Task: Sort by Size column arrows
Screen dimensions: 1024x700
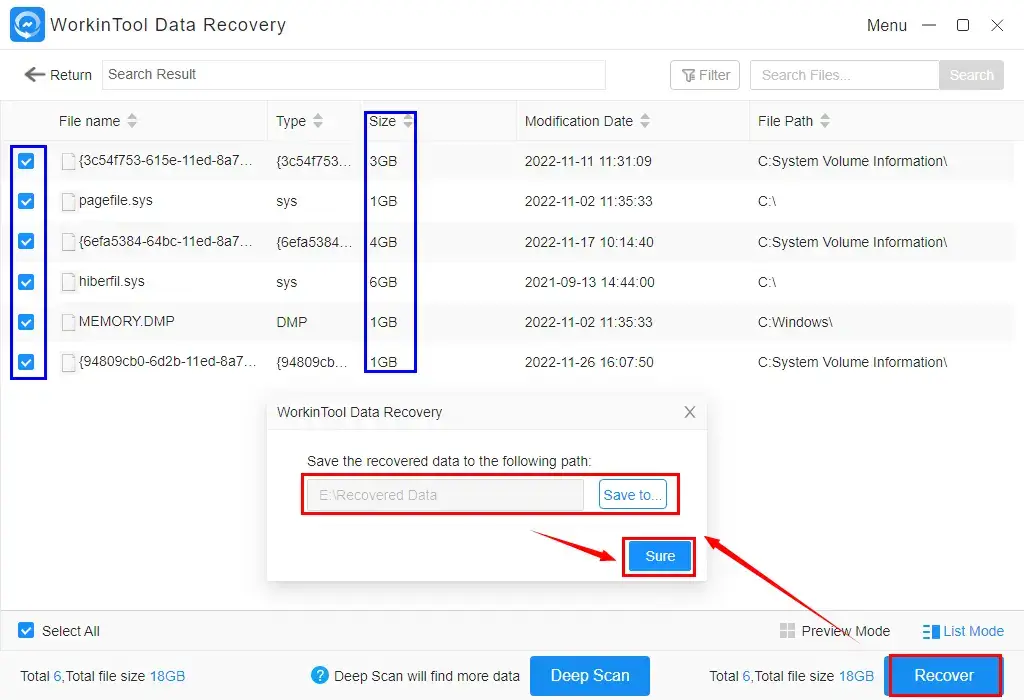Action: pyautogui.click(x=408, y=121)
